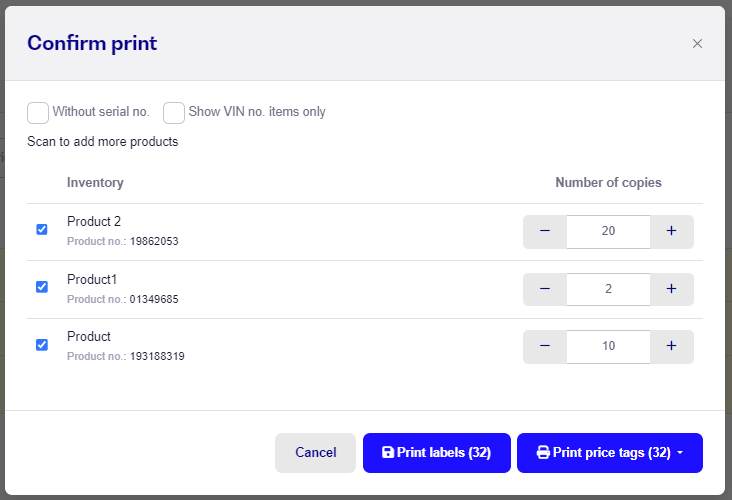Screen dimensions: 732x500
Task: Edit copies field showing 10
Action: (x=608, y=346)
